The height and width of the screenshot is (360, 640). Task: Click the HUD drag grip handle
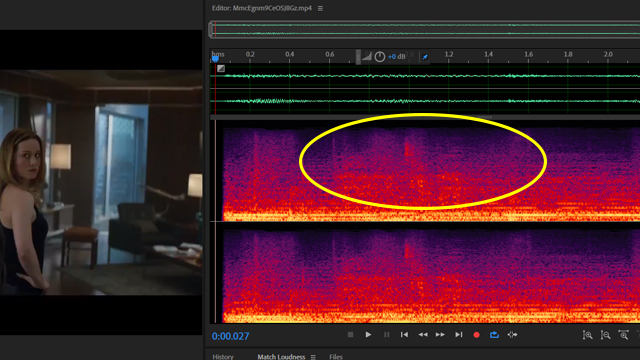pyautogui.click(x=358, y=57)
